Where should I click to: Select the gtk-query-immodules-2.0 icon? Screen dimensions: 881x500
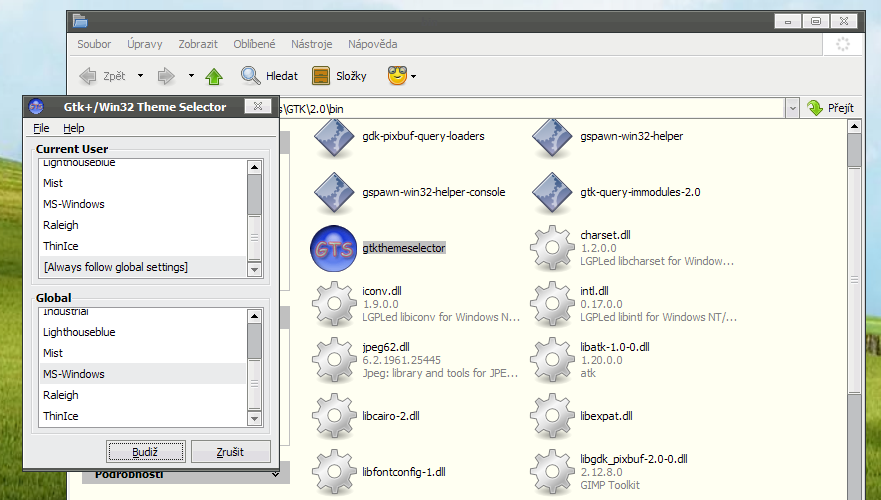[552, 193]
